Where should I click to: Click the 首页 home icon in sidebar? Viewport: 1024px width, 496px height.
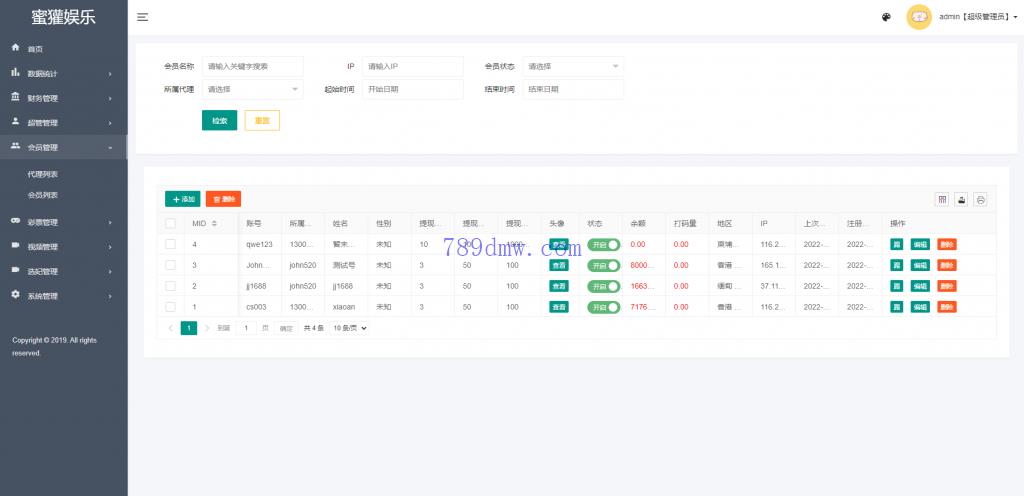[x=16, y=48]
